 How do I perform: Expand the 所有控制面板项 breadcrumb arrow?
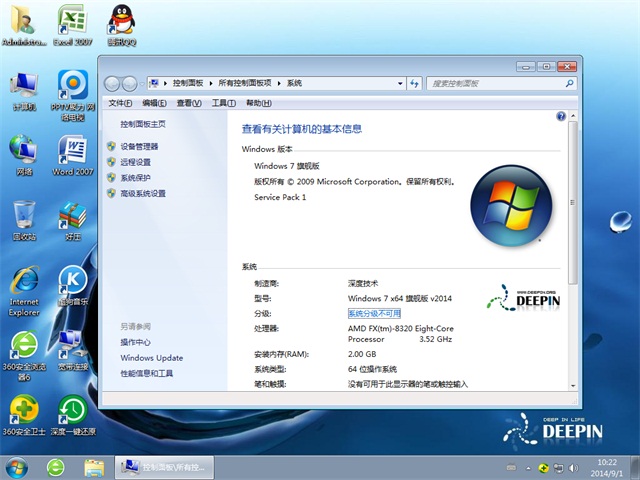pos(279,83)
